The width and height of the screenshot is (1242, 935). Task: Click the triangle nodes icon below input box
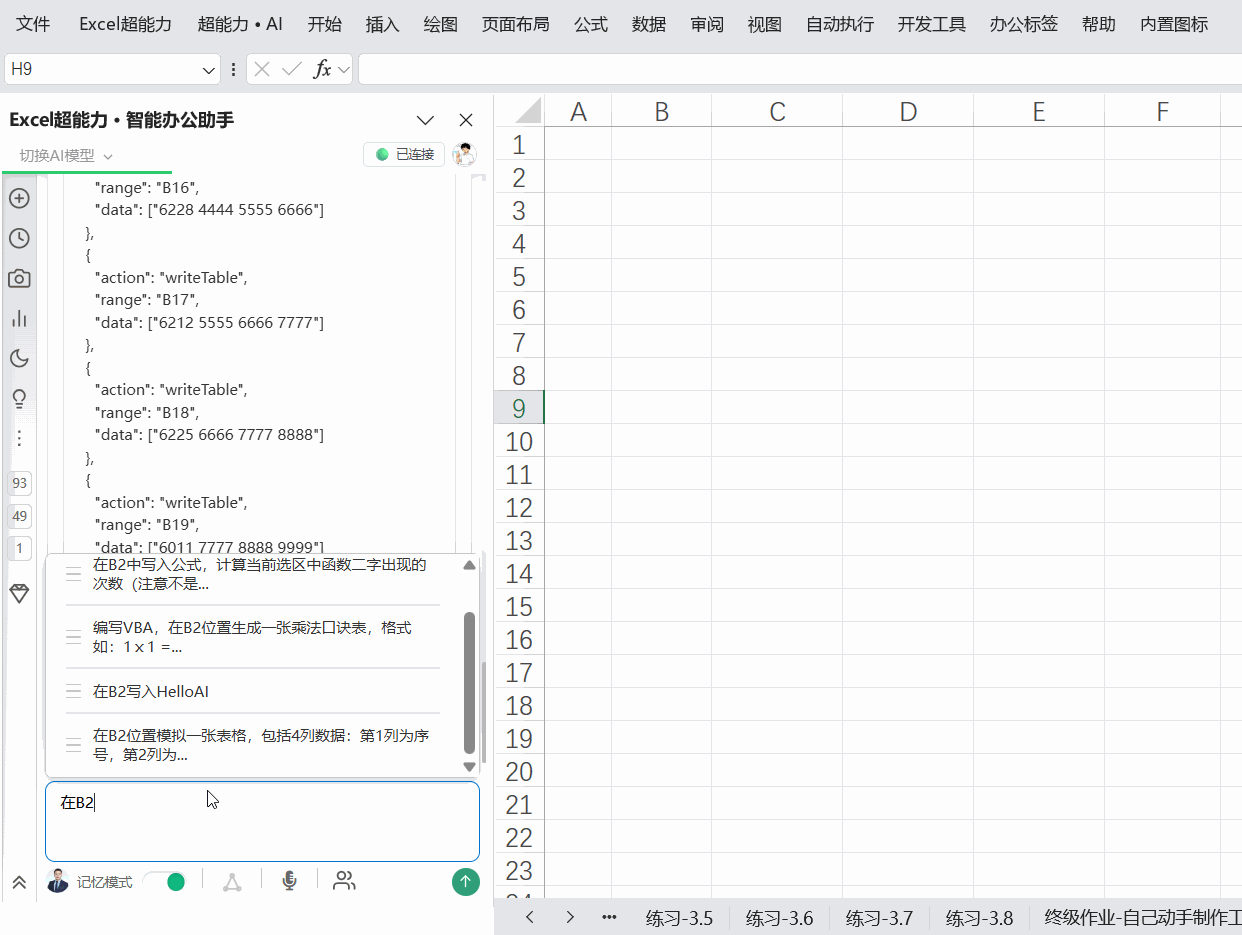[232, 881]
